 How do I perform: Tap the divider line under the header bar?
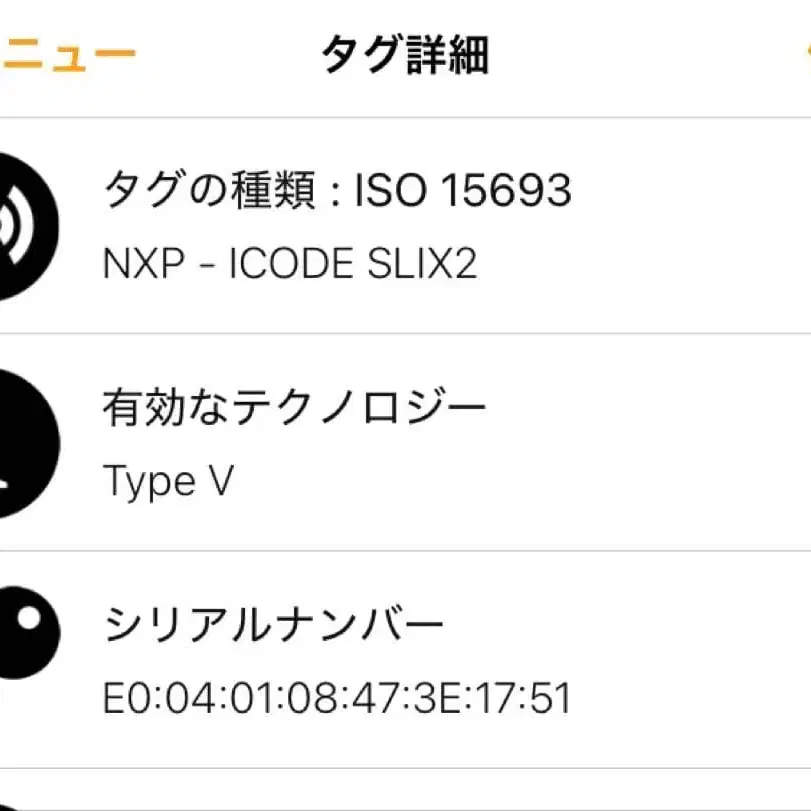[405, 118]
